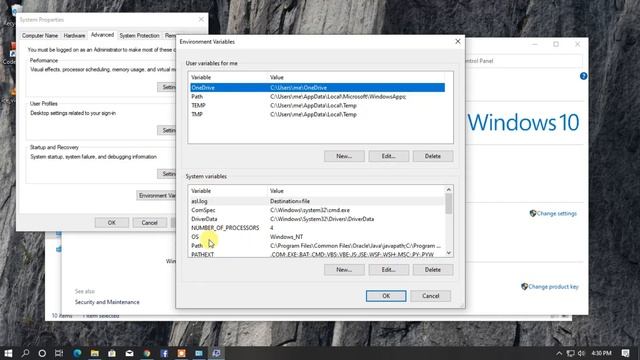Select asl.log system variable row
The height and width of the screenshot is (360, 640).
coord(317,201)
